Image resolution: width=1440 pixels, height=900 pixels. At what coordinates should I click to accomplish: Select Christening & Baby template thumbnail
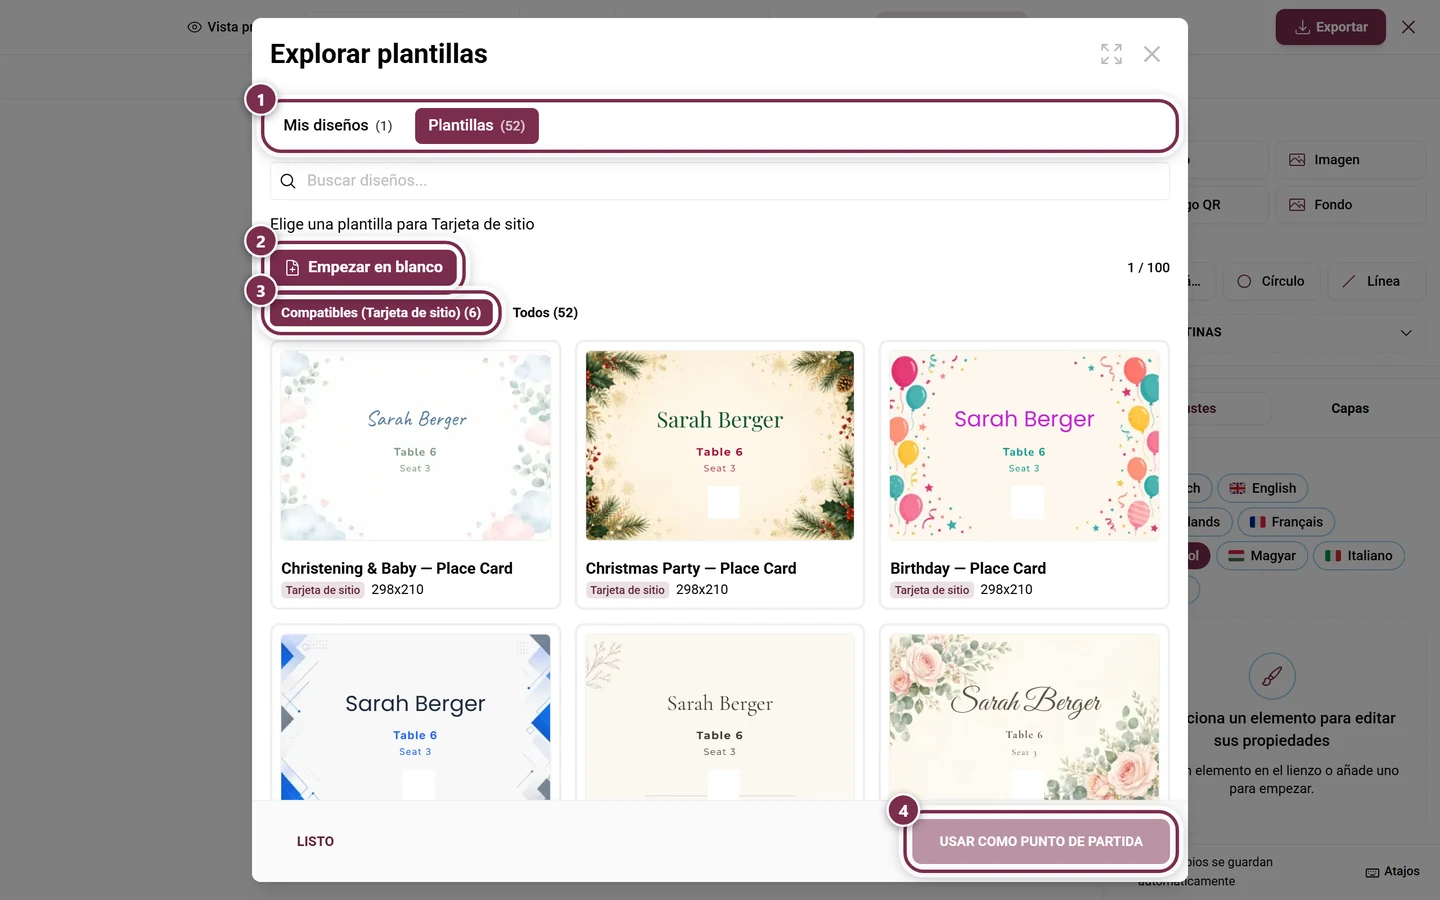click(x=415, y=446)
